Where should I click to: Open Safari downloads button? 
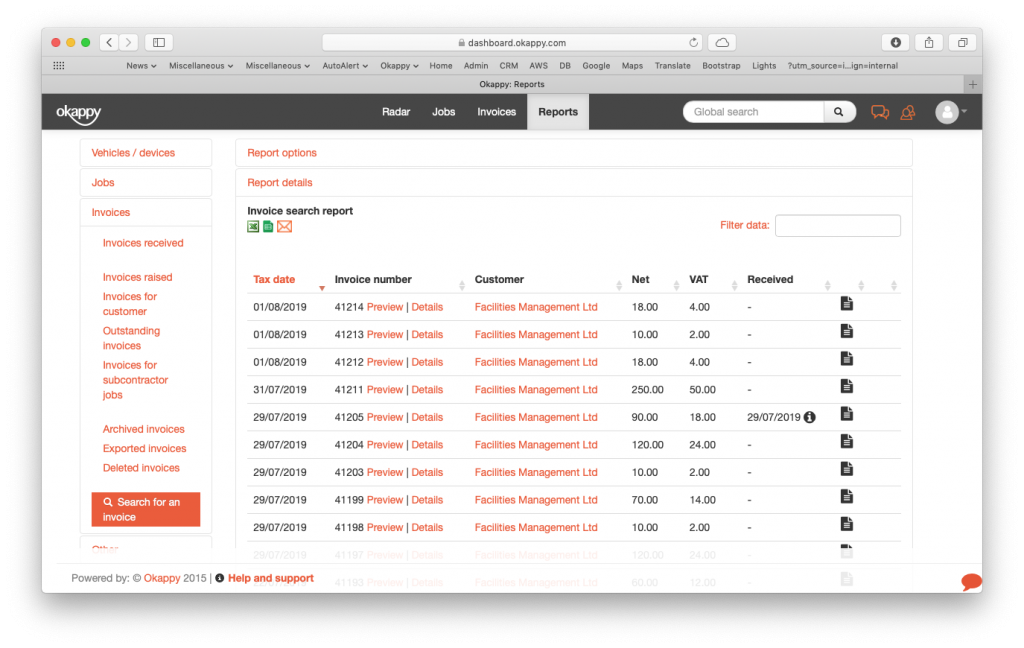tap(895, 42)
